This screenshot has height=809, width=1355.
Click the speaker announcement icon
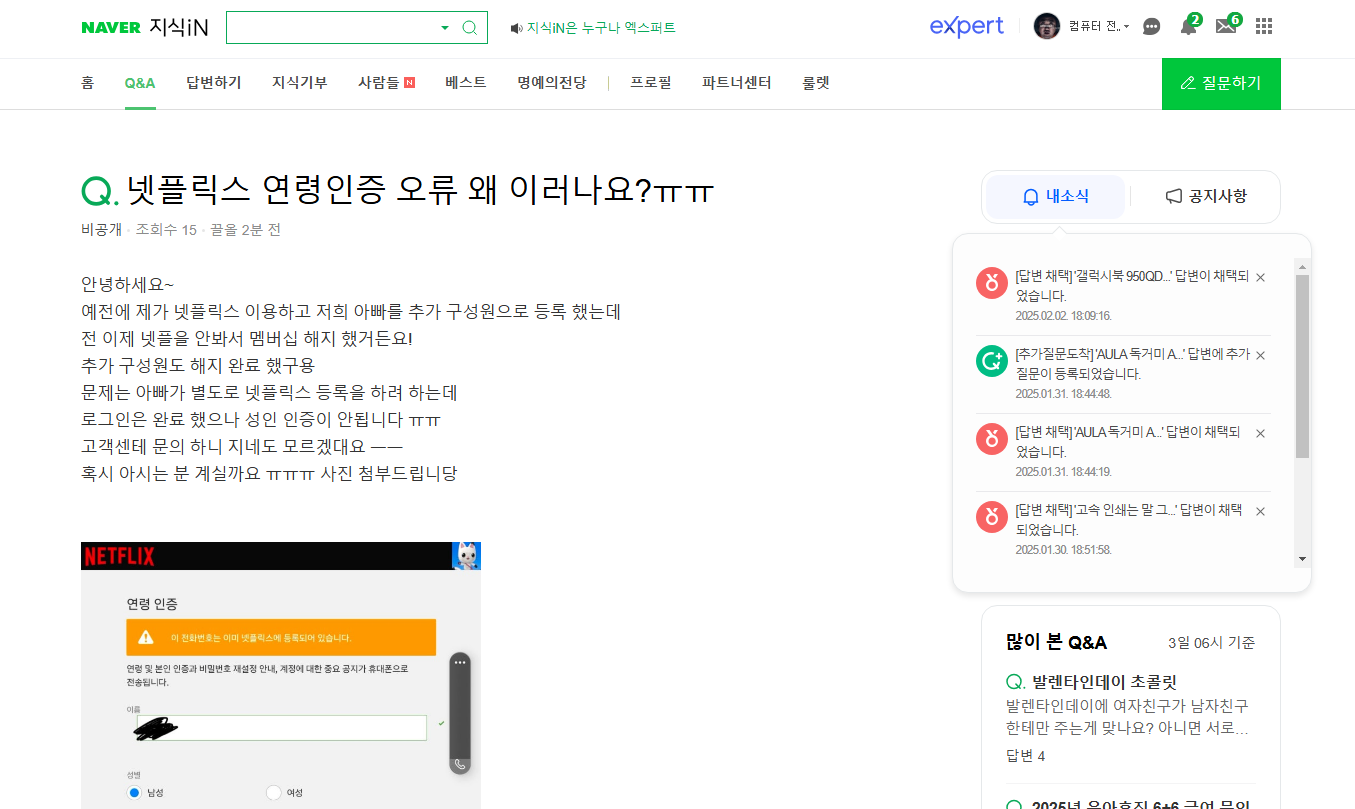click(516, 28)
